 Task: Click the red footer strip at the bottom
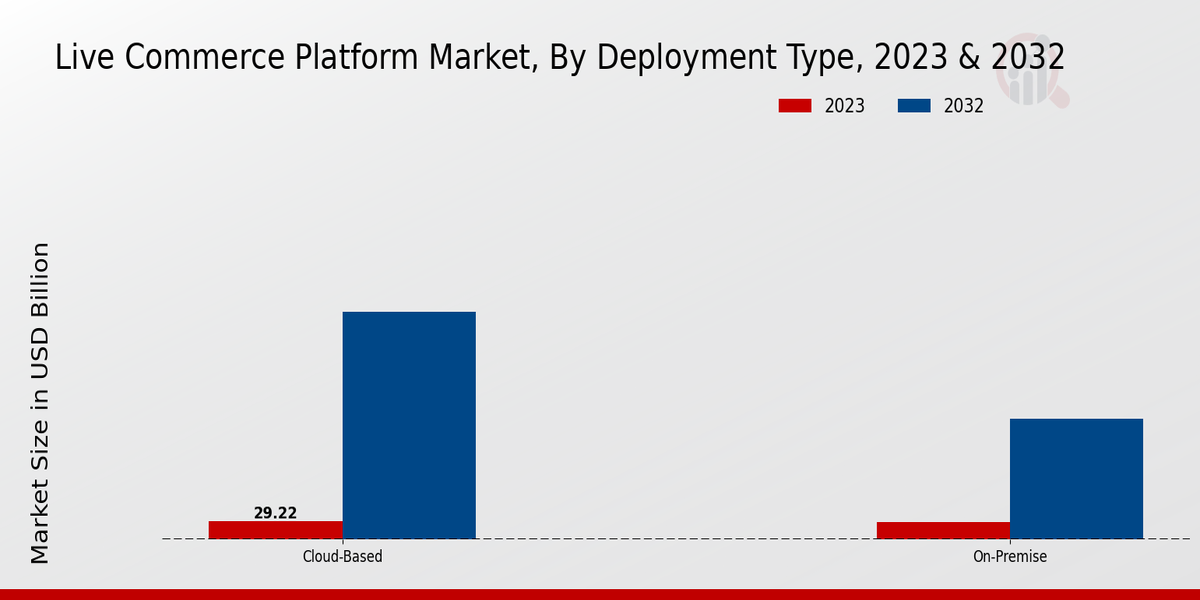tap(600, 594)
